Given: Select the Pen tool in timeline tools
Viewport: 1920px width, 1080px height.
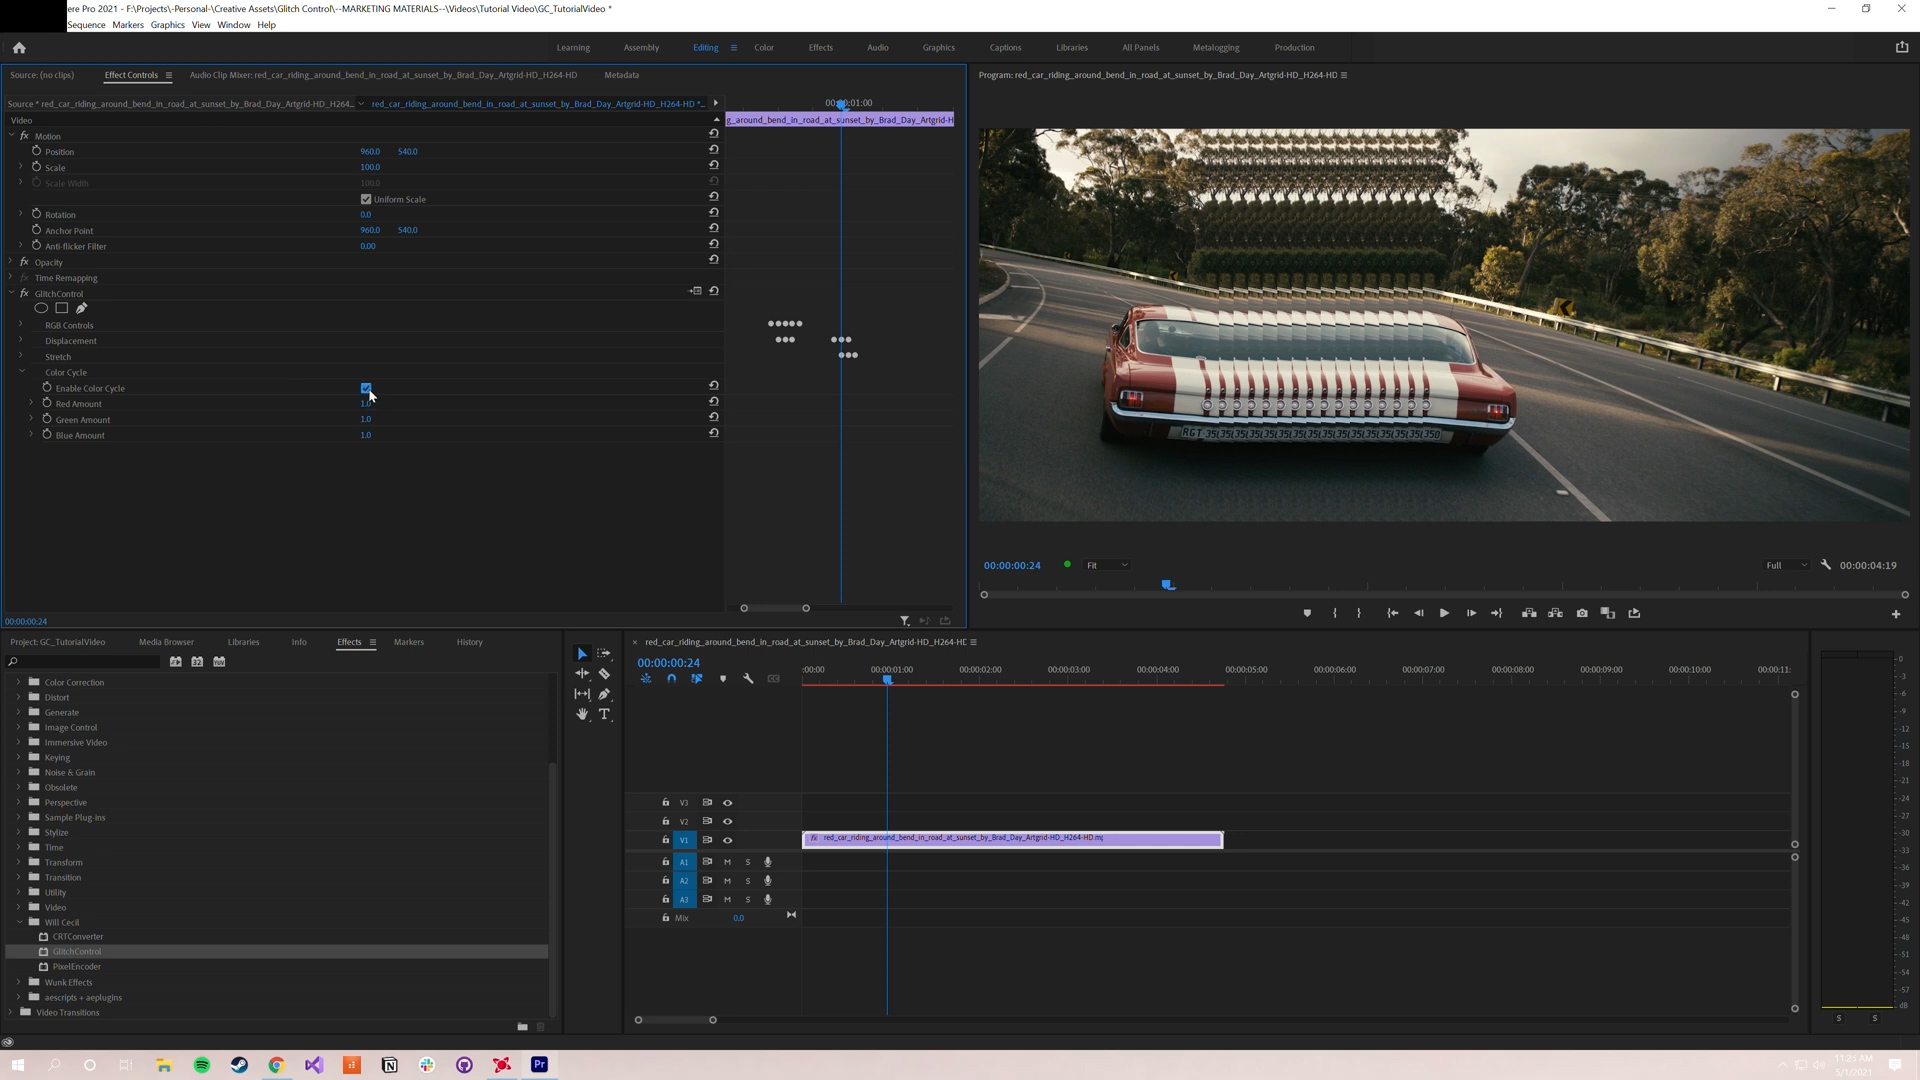Looking at the screenshot, I should coord(604,694).
